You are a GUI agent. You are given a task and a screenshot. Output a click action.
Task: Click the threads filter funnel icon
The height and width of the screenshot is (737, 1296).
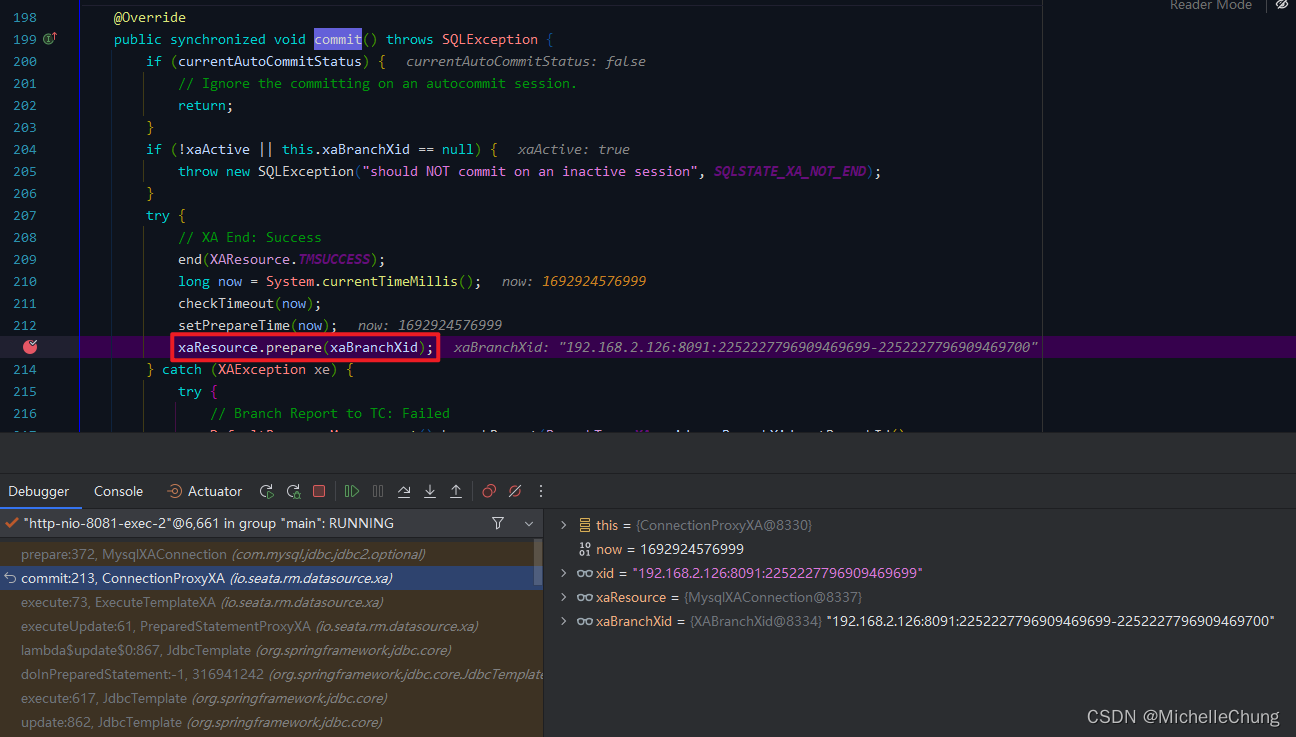point(498,523)
